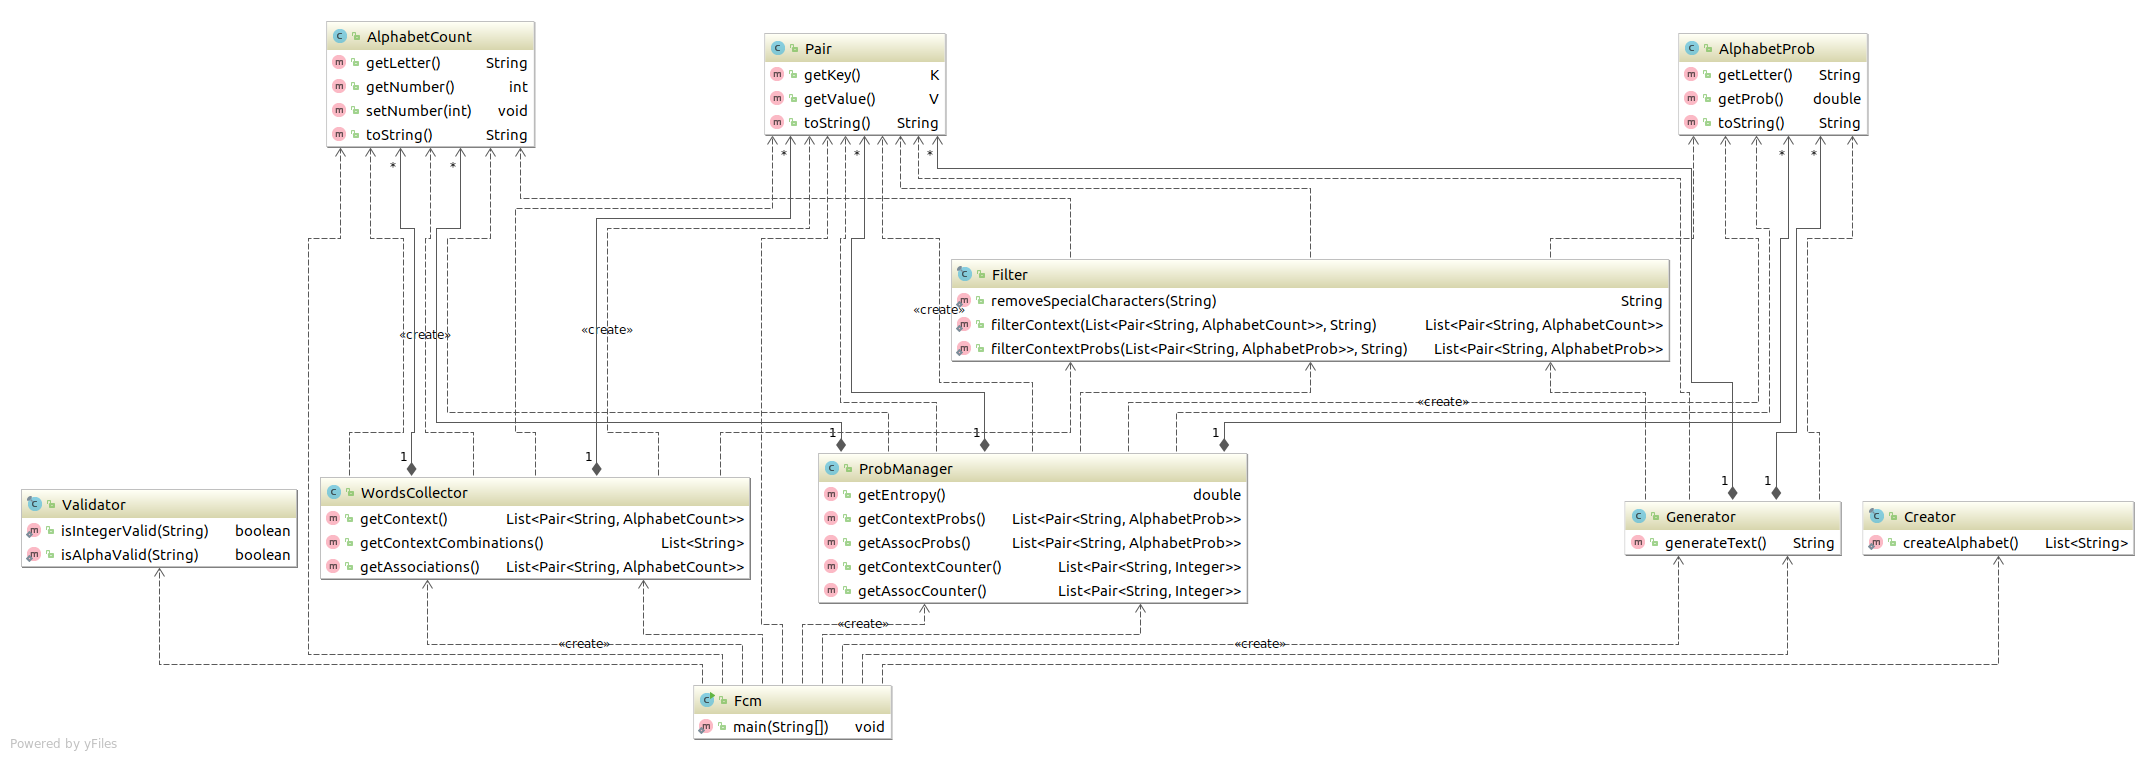Click the K return type of getKey()

click(x=934, y=75)
